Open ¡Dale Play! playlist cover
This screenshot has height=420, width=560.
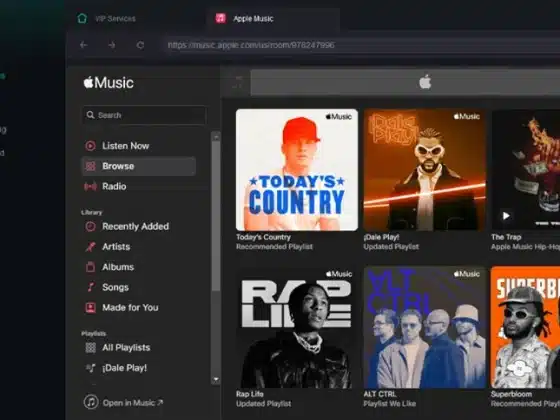[x=425, y=170]
